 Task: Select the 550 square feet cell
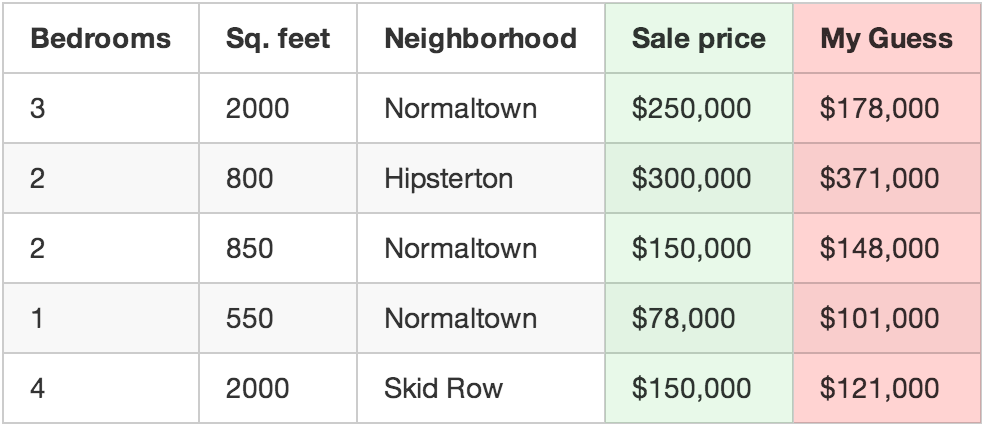pos(249,319)
